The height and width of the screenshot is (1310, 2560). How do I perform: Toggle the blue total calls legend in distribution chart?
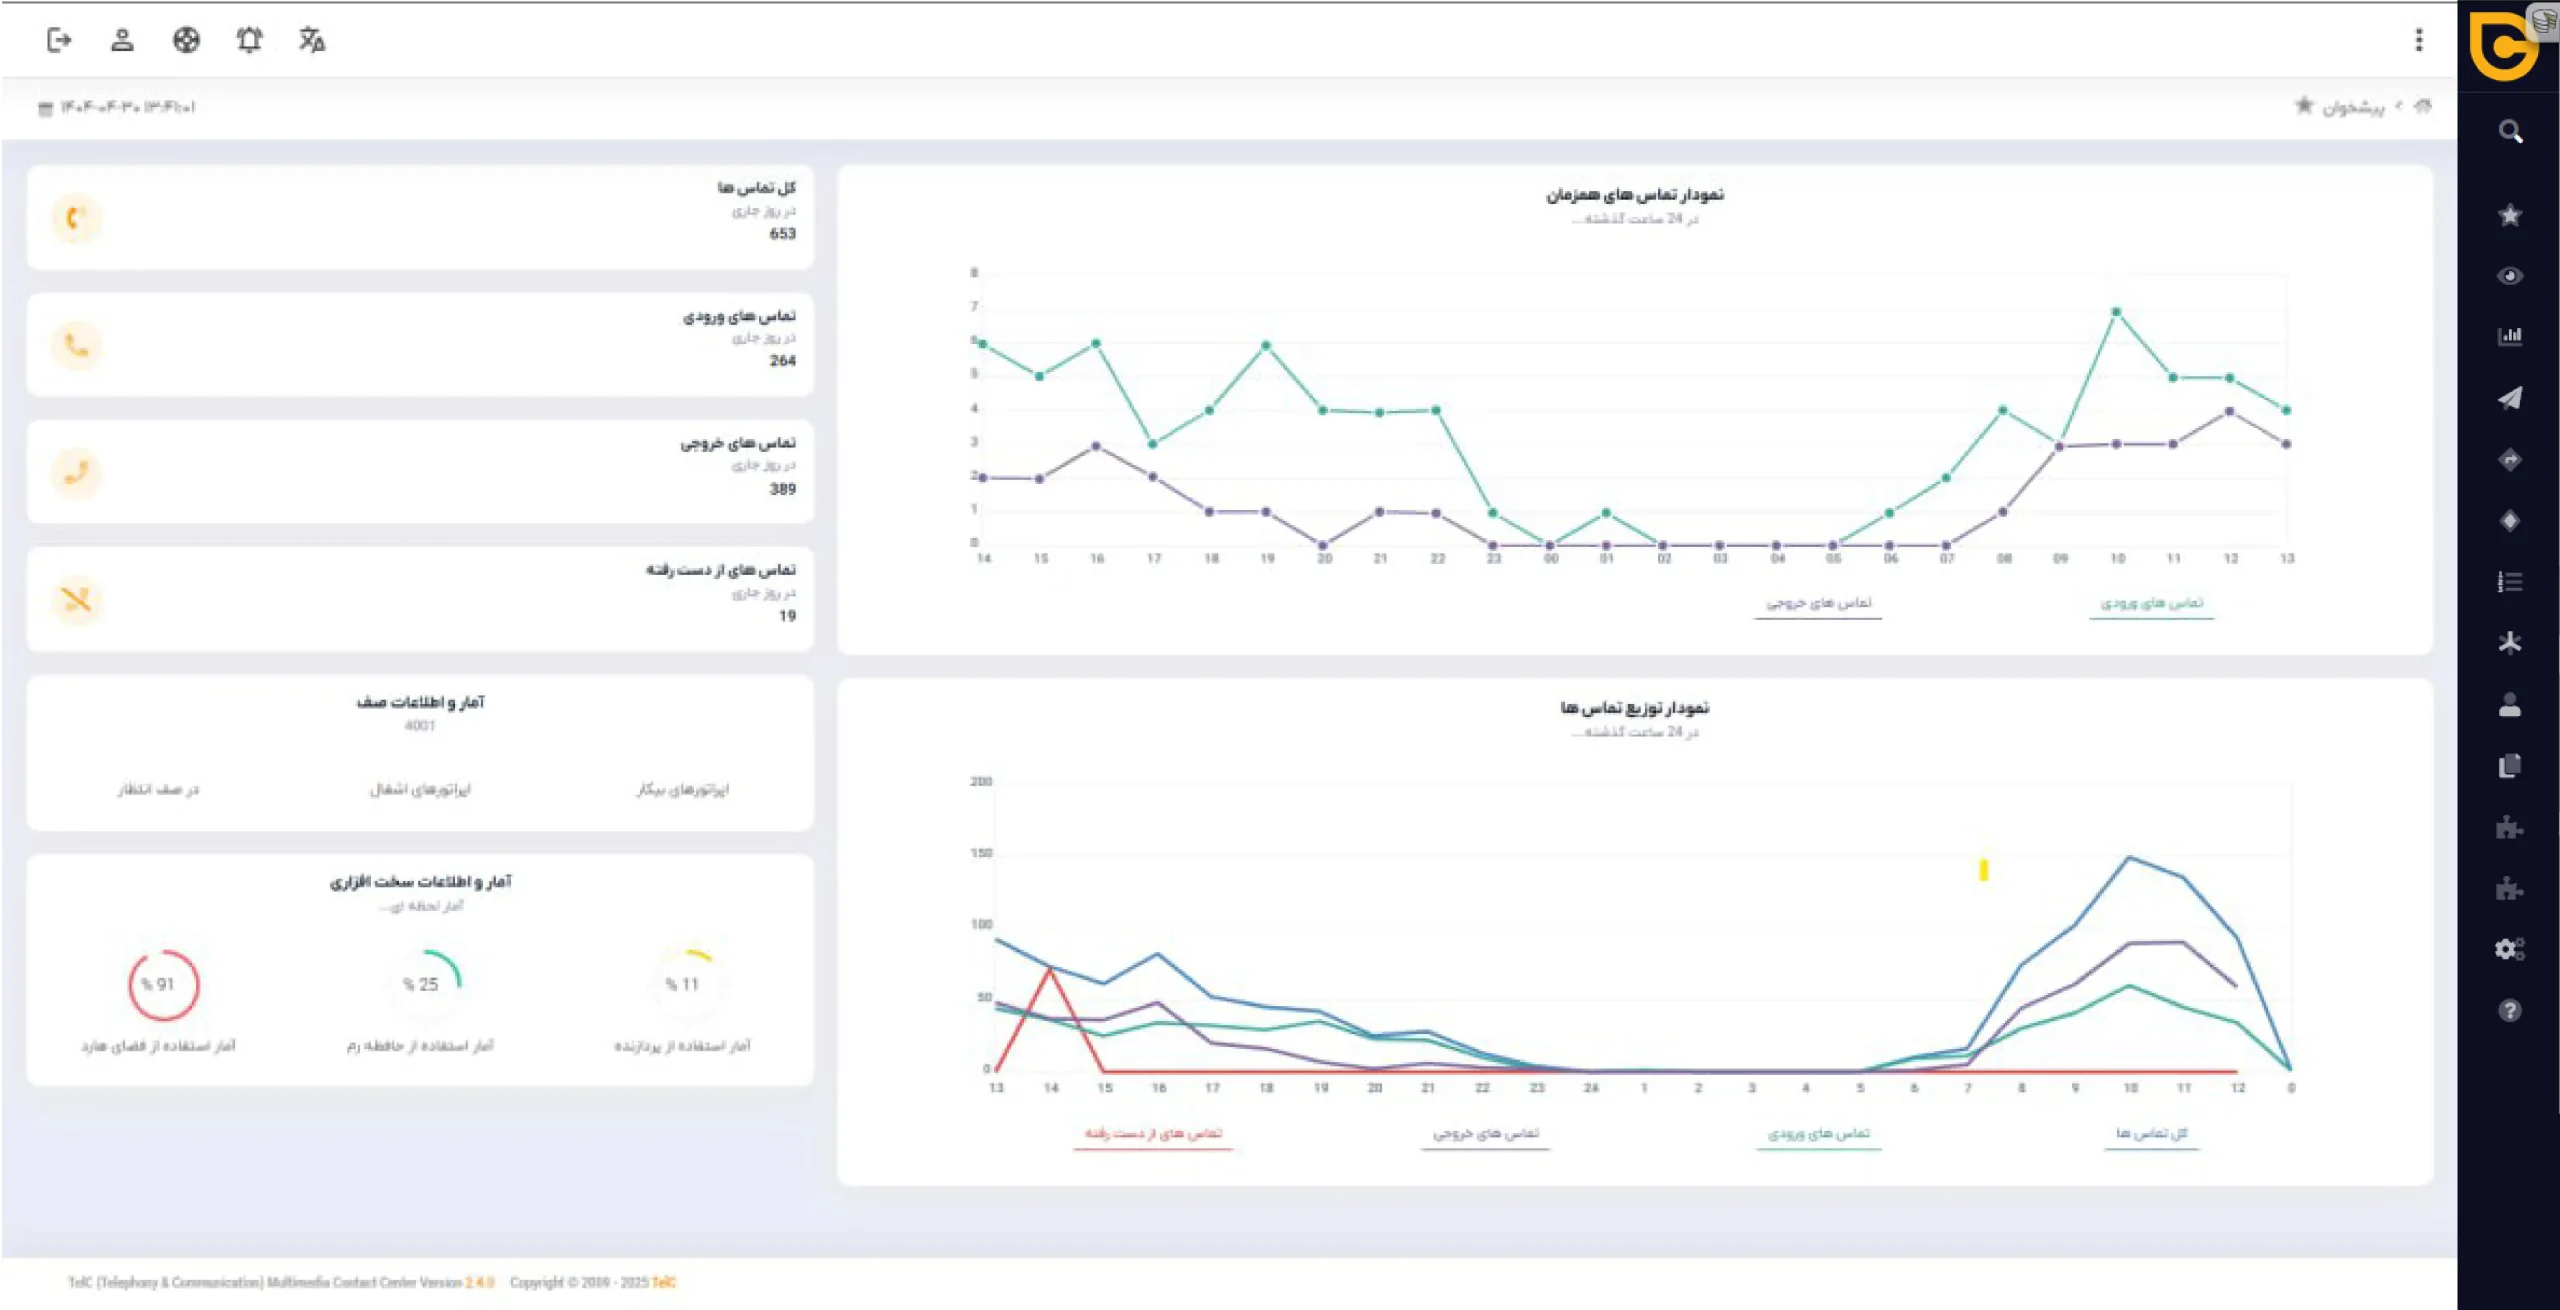coord(2151,1133)
